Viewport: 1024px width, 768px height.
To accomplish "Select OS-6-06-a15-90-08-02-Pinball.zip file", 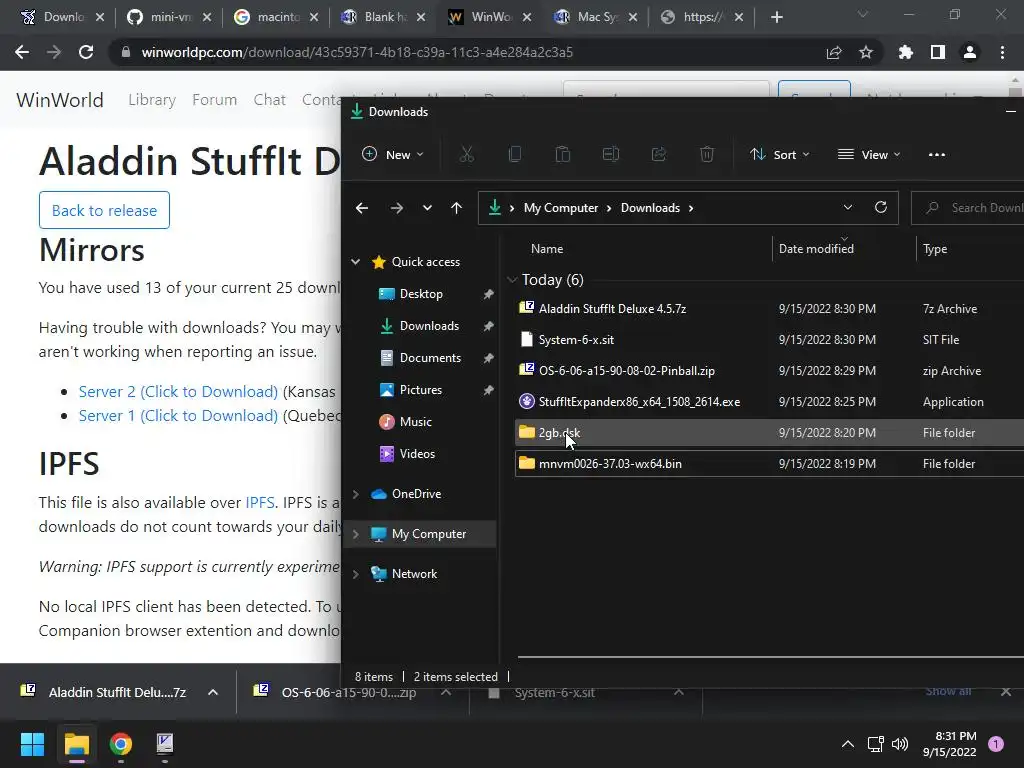I will point(627,371).
